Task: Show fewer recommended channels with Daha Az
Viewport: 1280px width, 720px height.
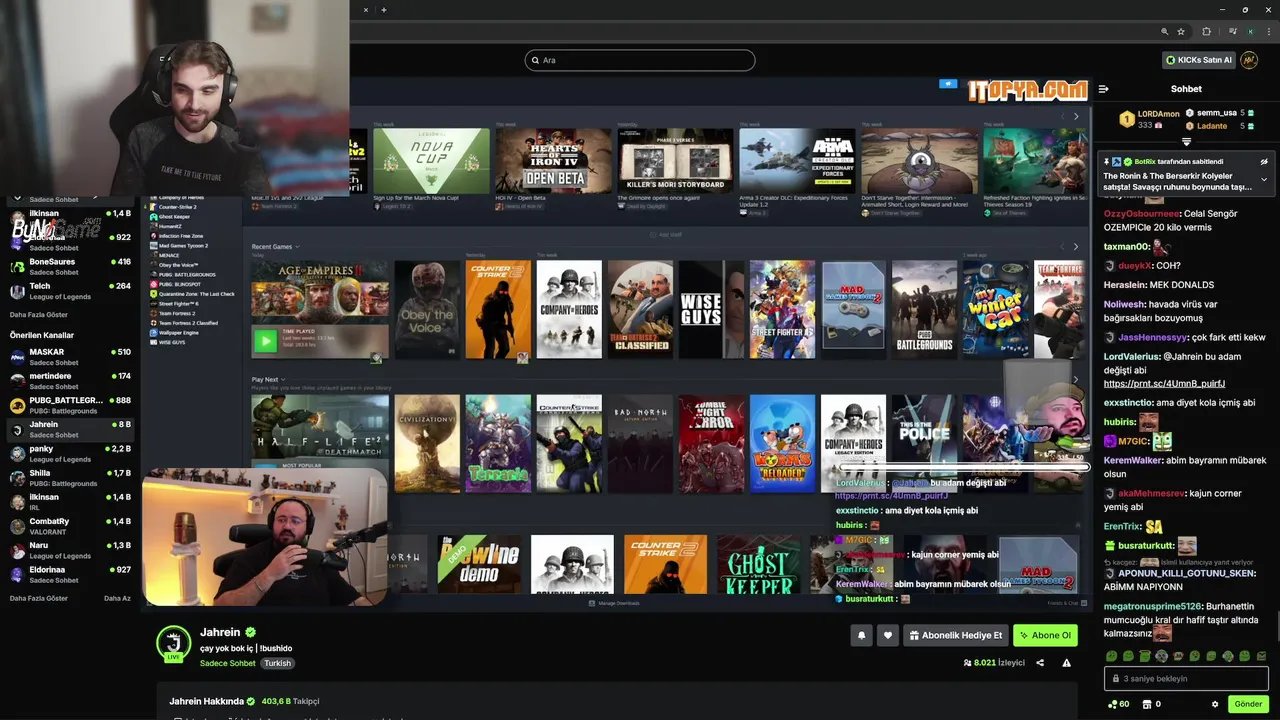Action: coord(117,598)
